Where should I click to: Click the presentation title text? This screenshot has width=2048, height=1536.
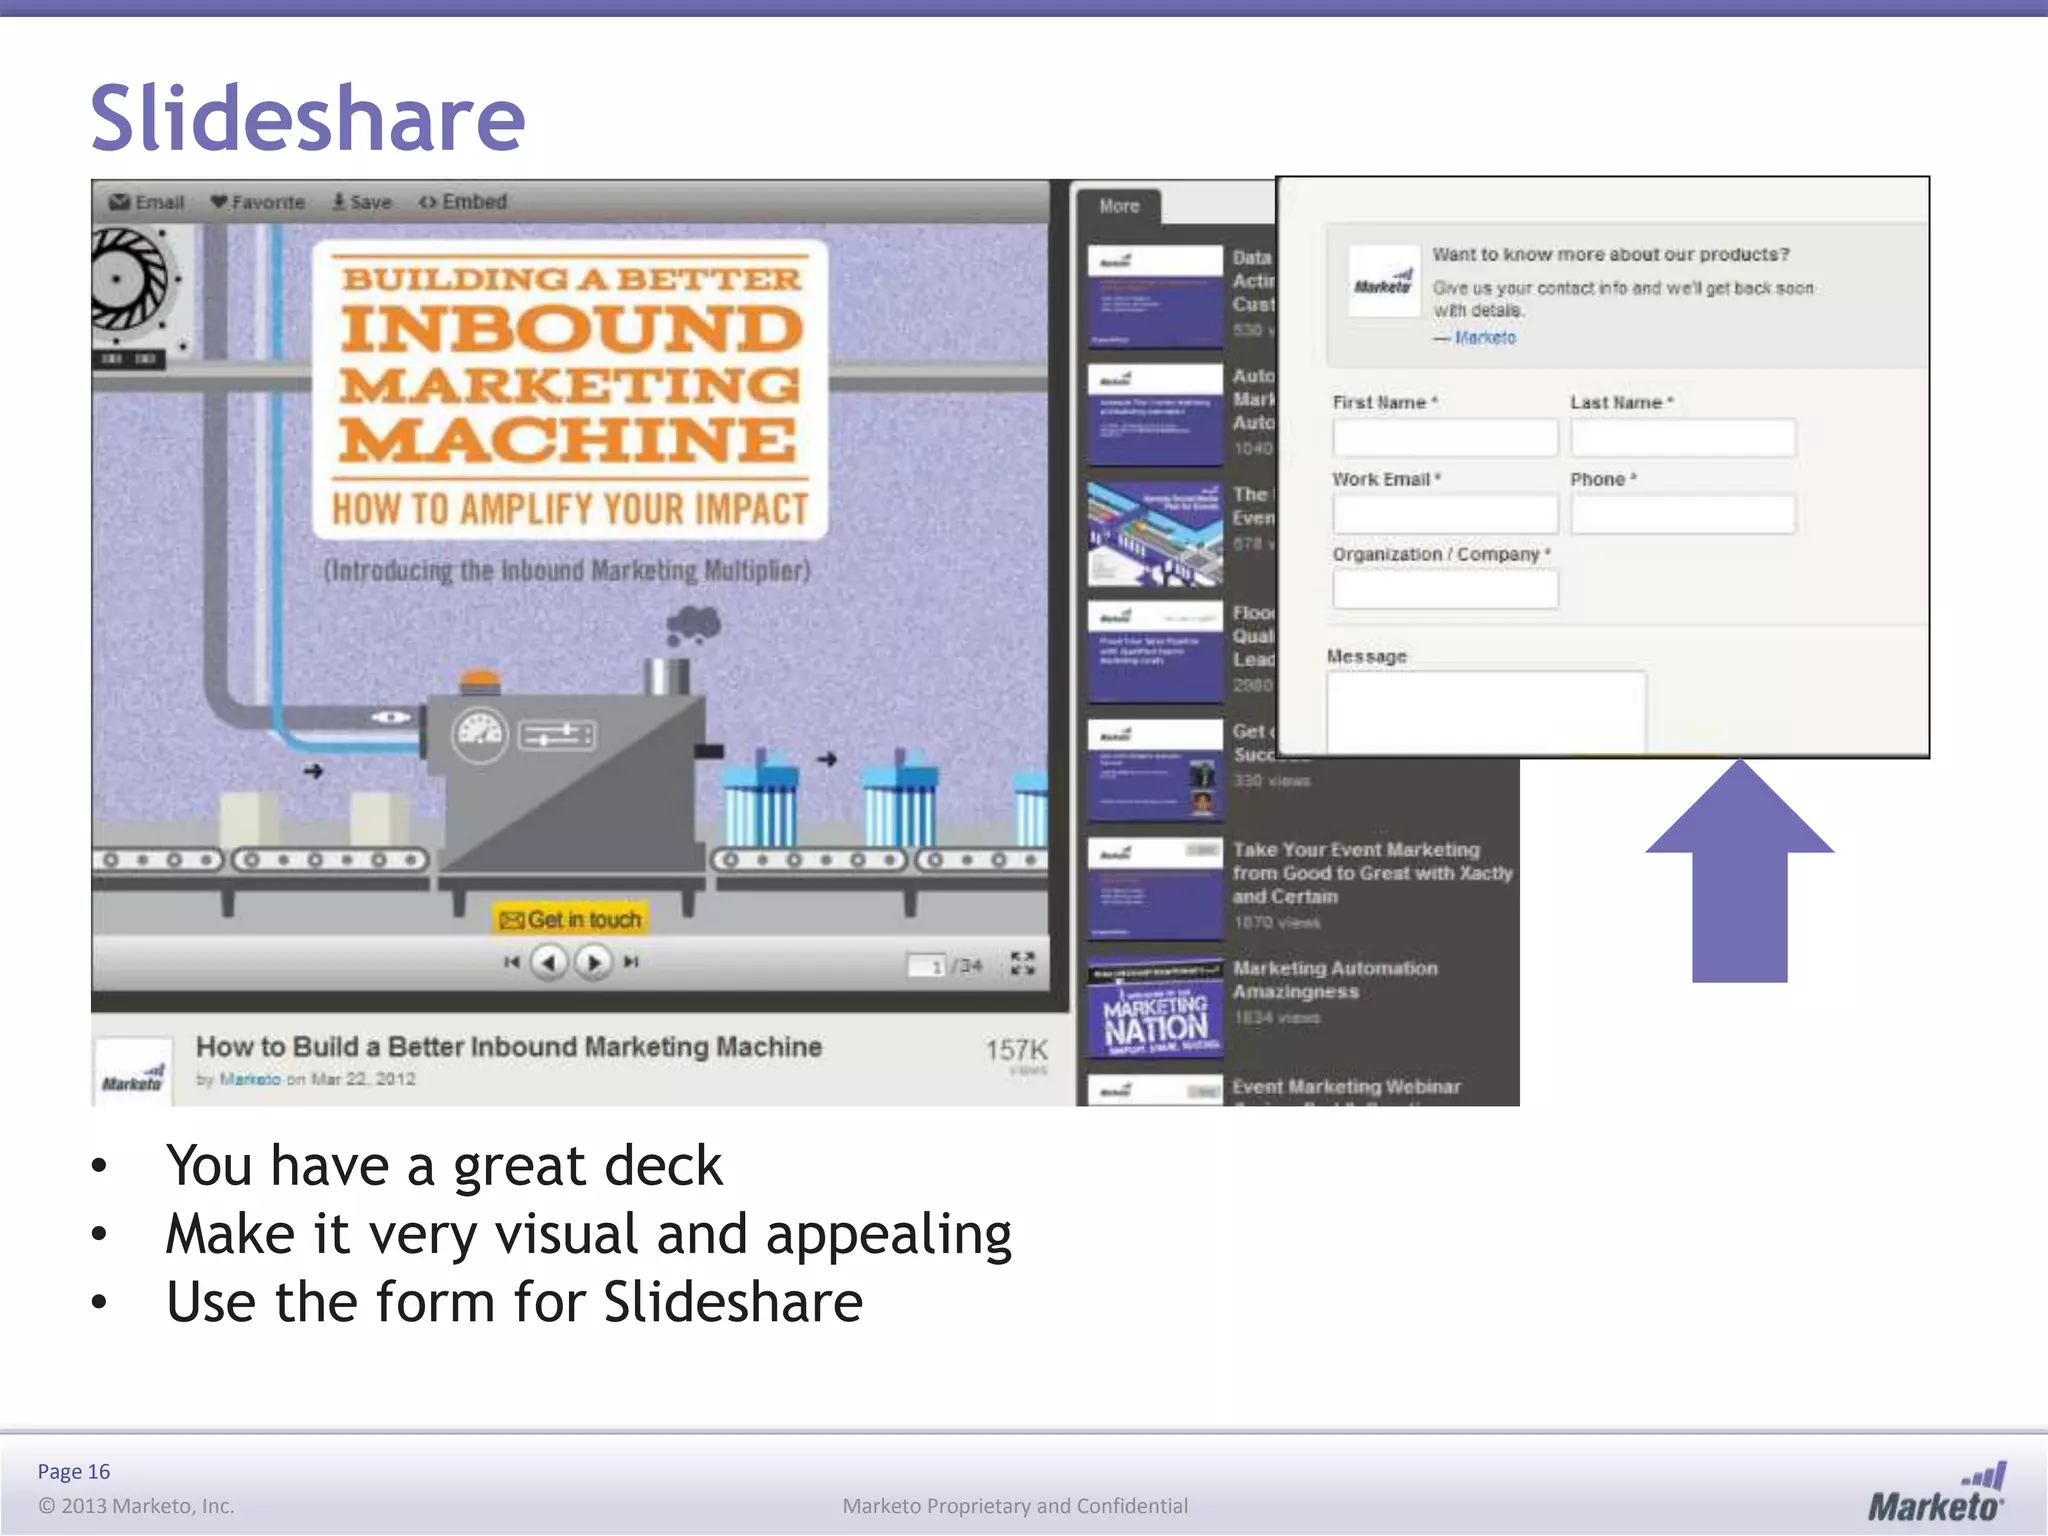[509, 1047]
